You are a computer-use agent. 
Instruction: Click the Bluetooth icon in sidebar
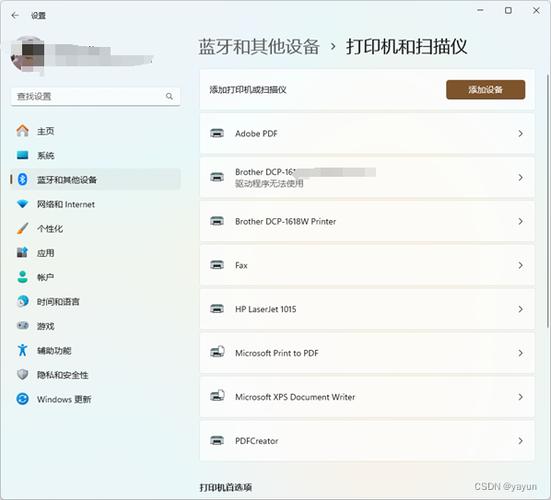coord(22,179)
